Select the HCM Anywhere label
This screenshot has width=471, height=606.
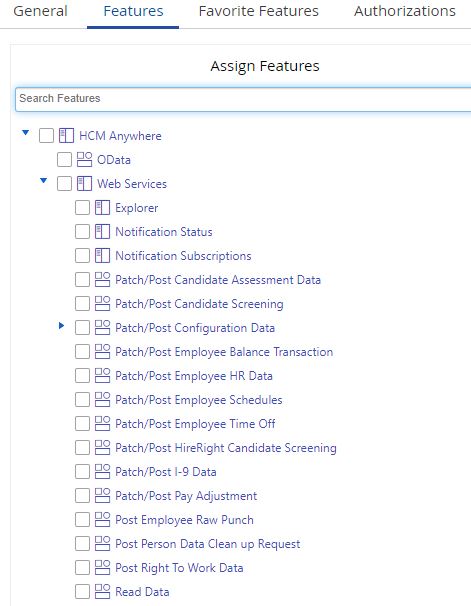point(120,136)
